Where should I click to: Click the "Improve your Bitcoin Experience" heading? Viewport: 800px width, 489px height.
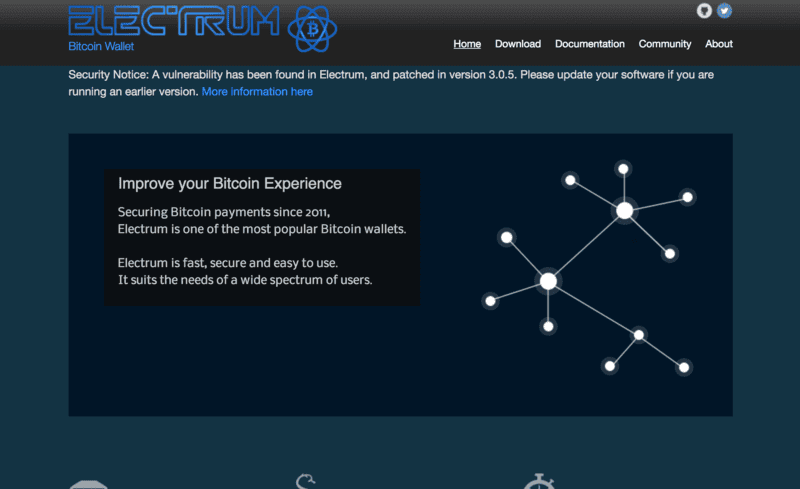click(230, 183)
